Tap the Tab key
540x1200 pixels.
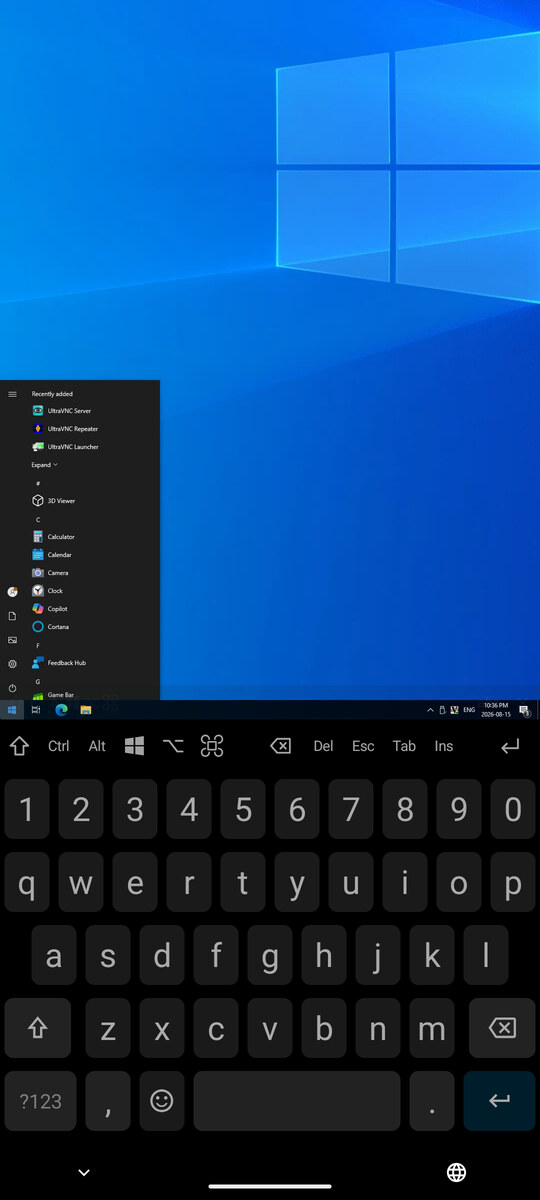point(404,746)
